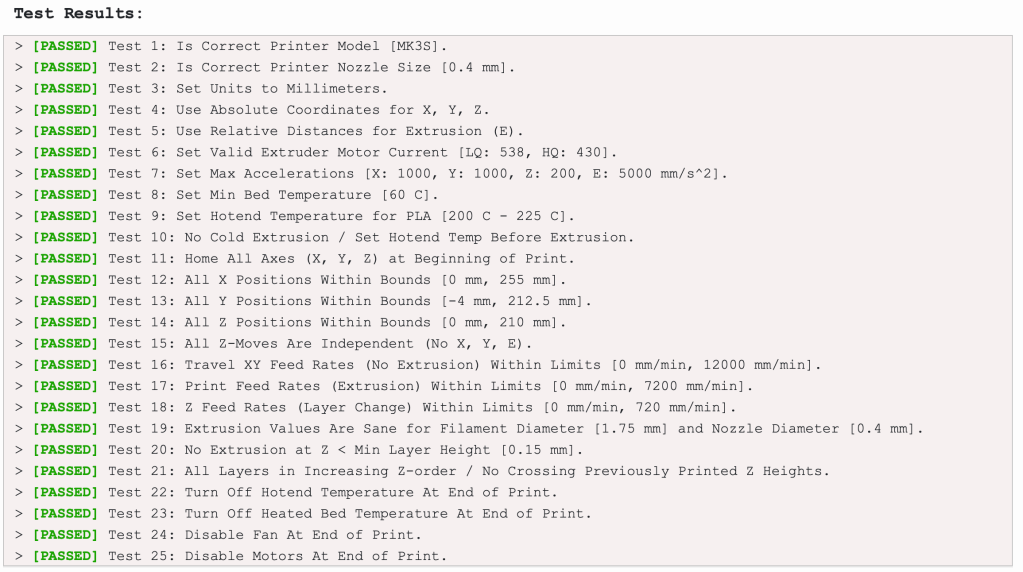
Task: Select the Travel XY Feed Rates result
Action: pos(465,365)
